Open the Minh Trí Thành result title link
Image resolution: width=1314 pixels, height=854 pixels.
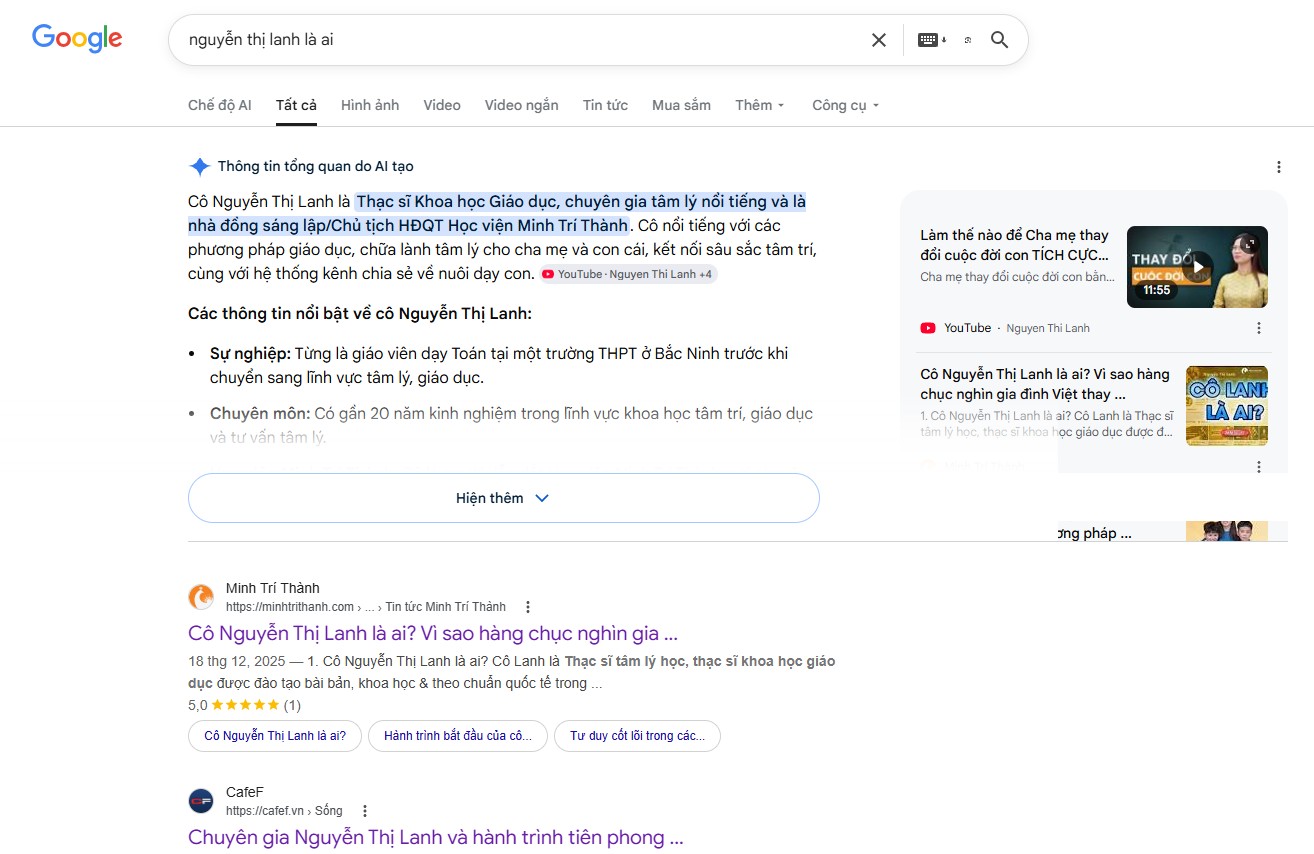[x=433, y=633]
